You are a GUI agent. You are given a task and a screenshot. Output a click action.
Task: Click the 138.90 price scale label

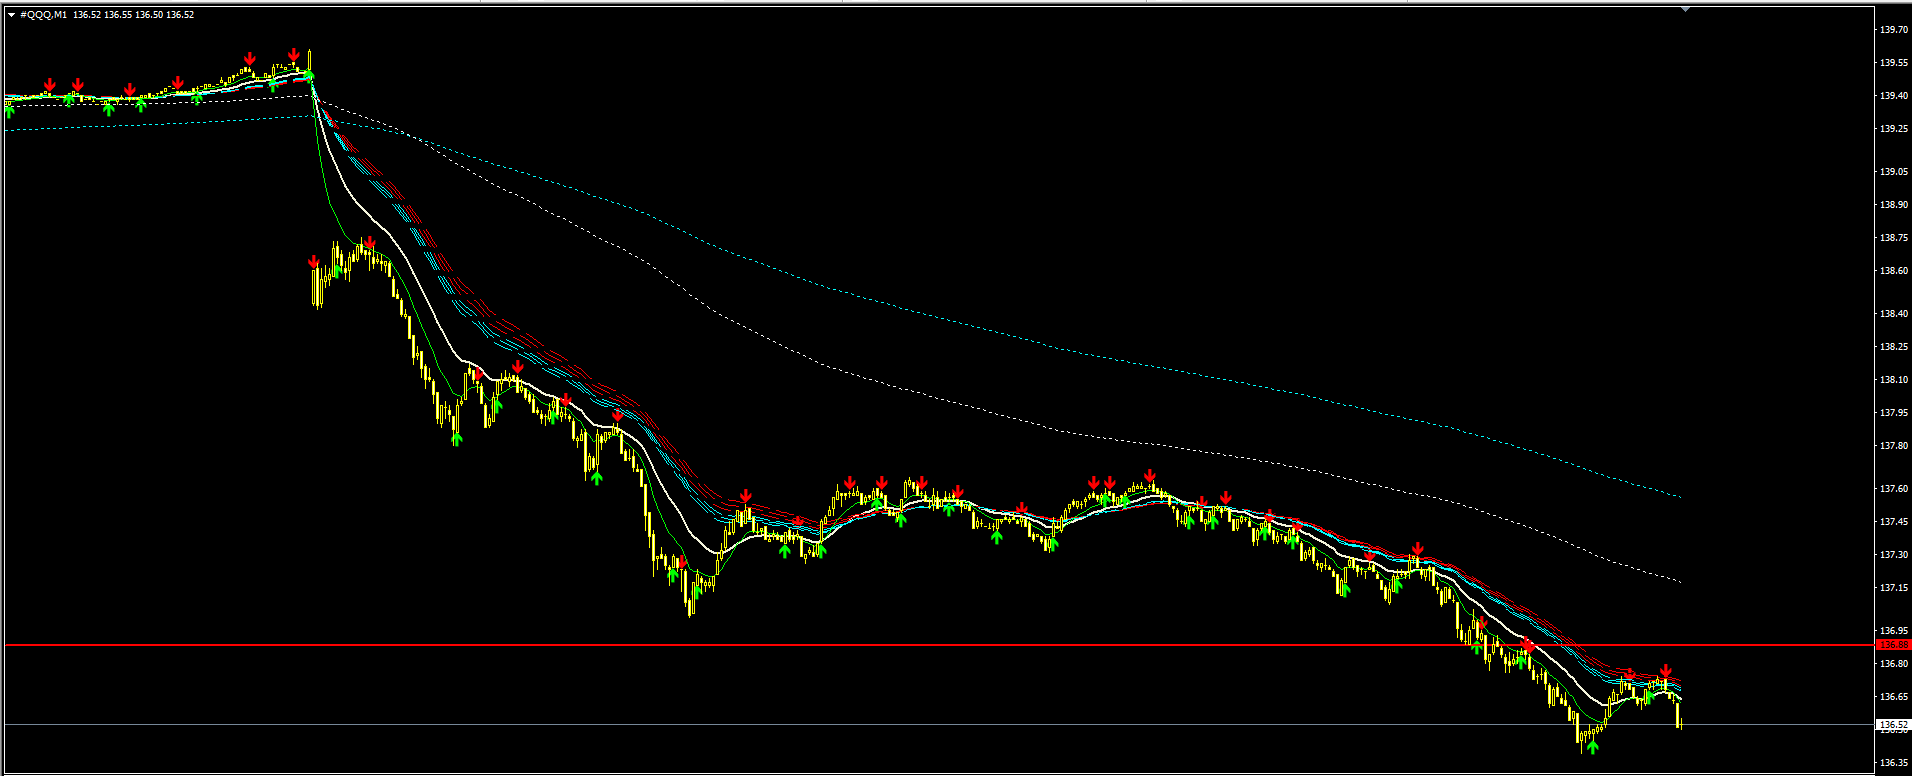coord(1893,205)
